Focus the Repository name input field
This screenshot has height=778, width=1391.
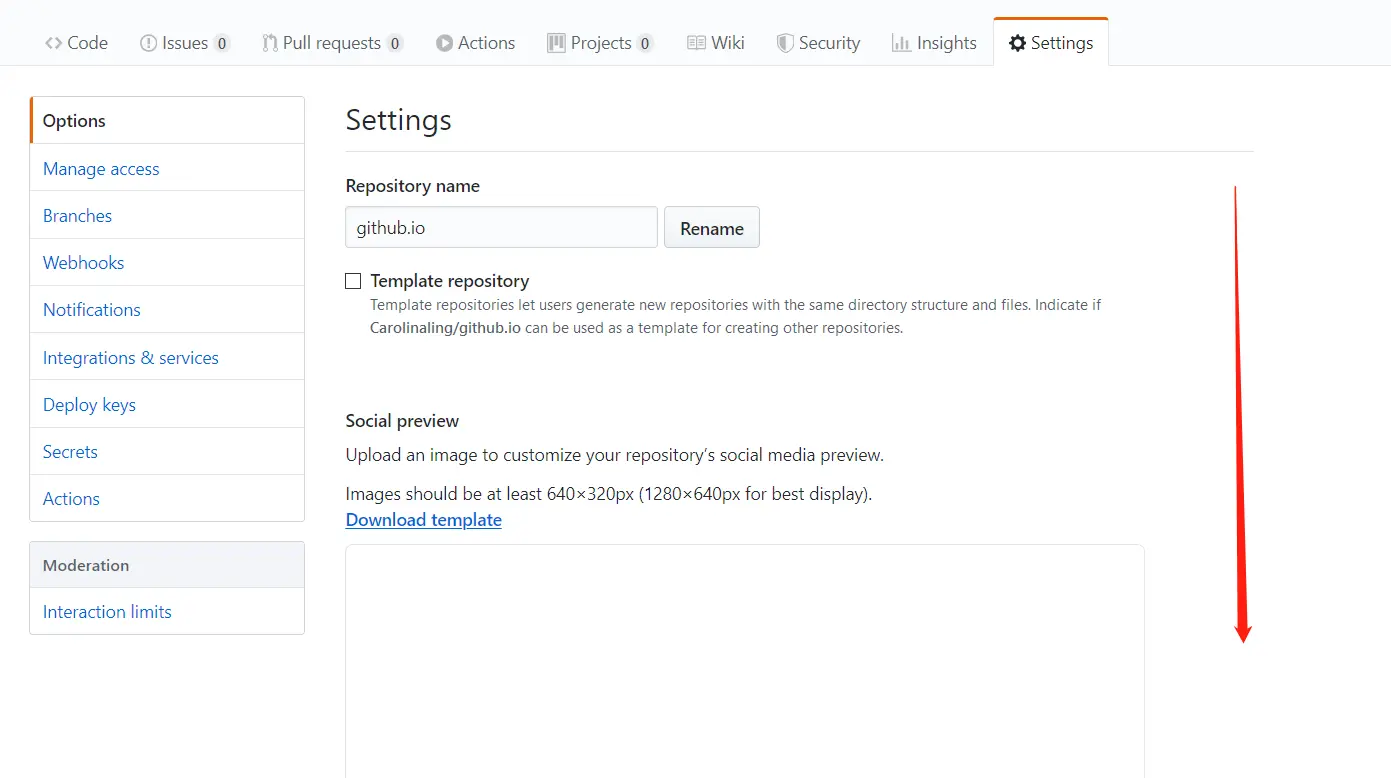pyautogui.click(x=501, y=228)
